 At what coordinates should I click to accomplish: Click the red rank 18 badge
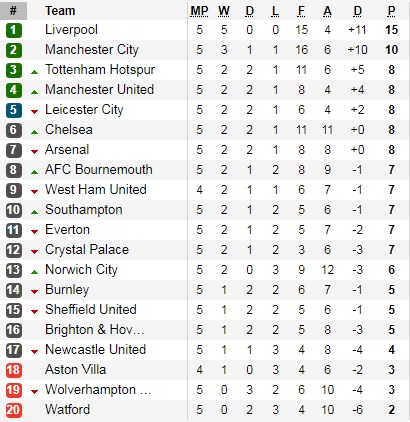pos(14,370)
